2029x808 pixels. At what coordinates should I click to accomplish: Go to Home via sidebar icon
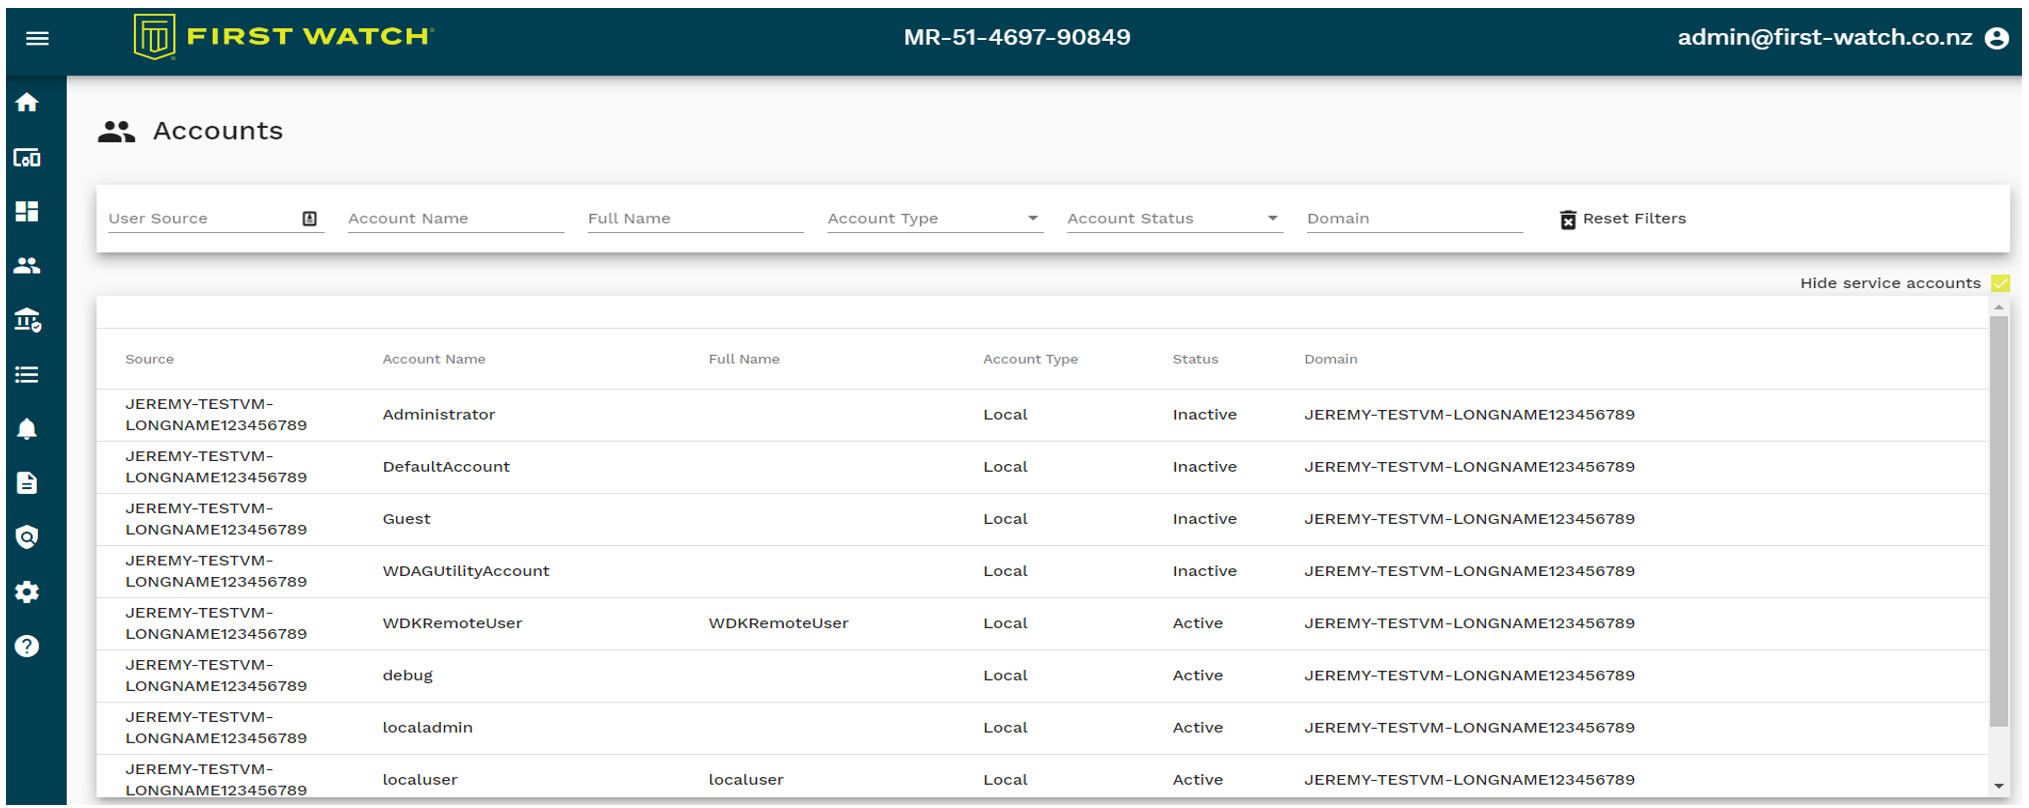pos(27,103)
